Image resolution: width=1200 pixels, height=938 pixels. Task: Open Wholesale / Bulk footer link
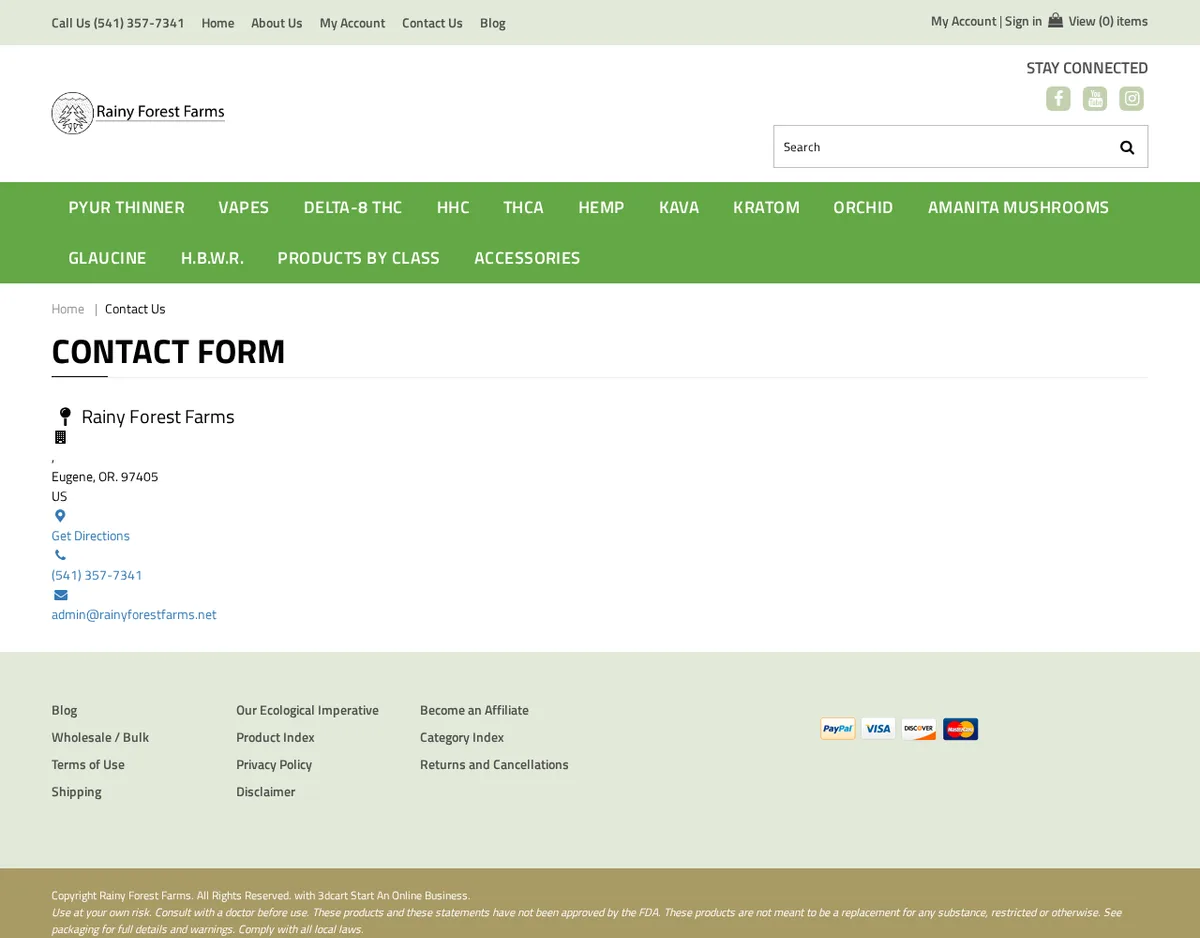100,737
